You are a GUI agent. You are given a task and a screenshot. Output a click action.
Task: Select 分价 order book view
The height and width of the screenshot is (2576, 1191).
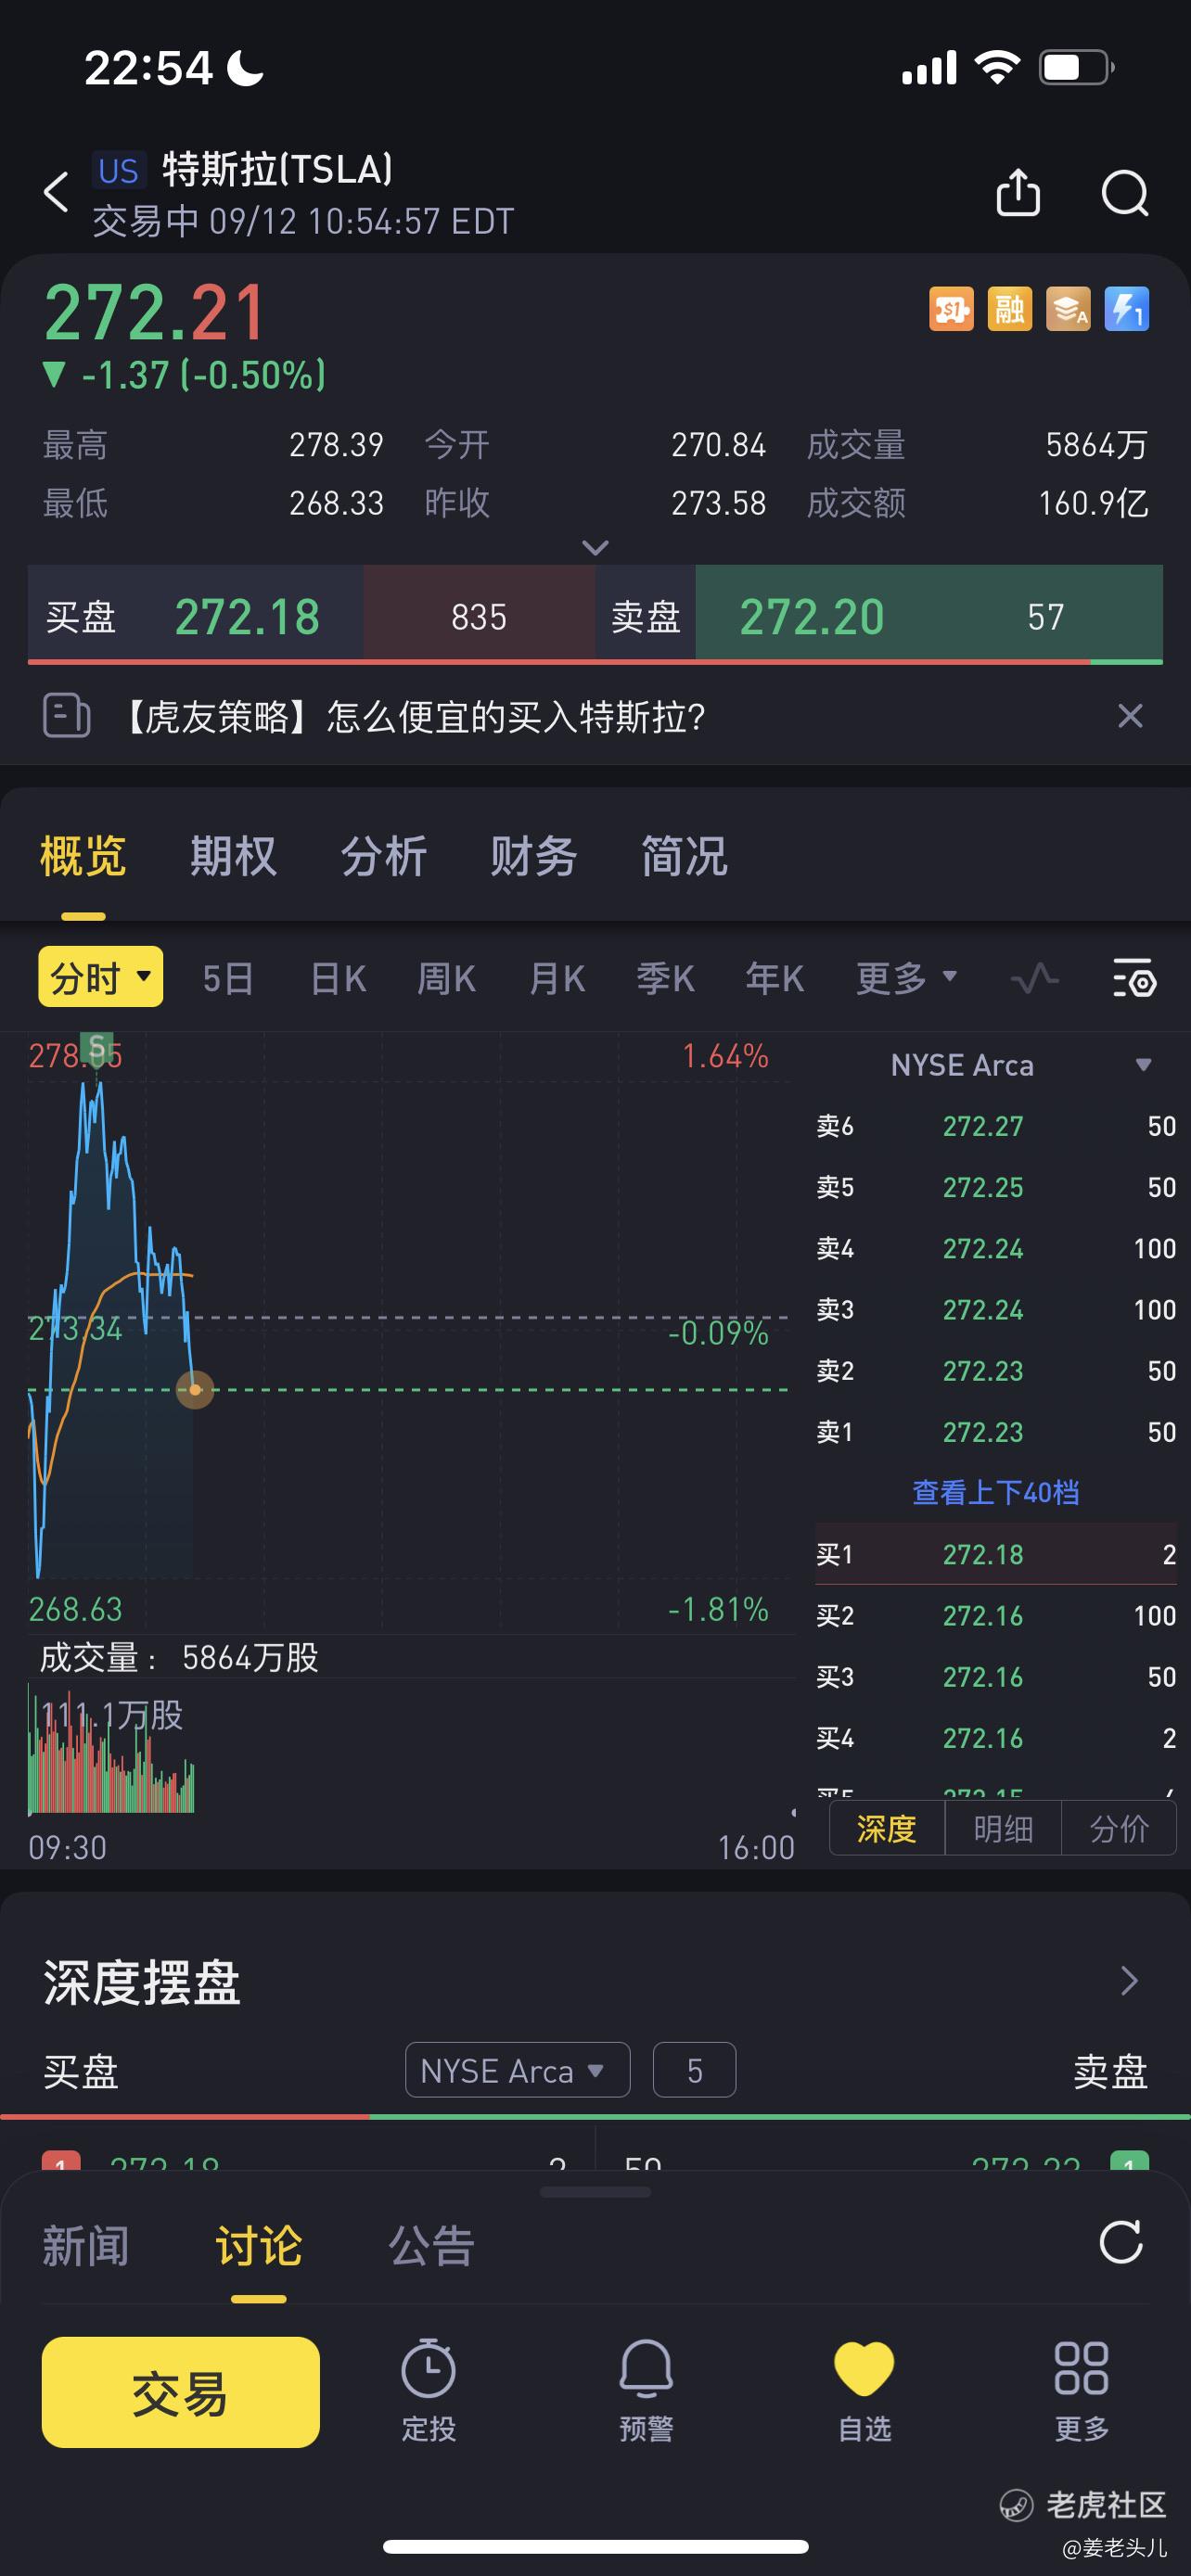pyautogui.click(x=1119, y=1828)
